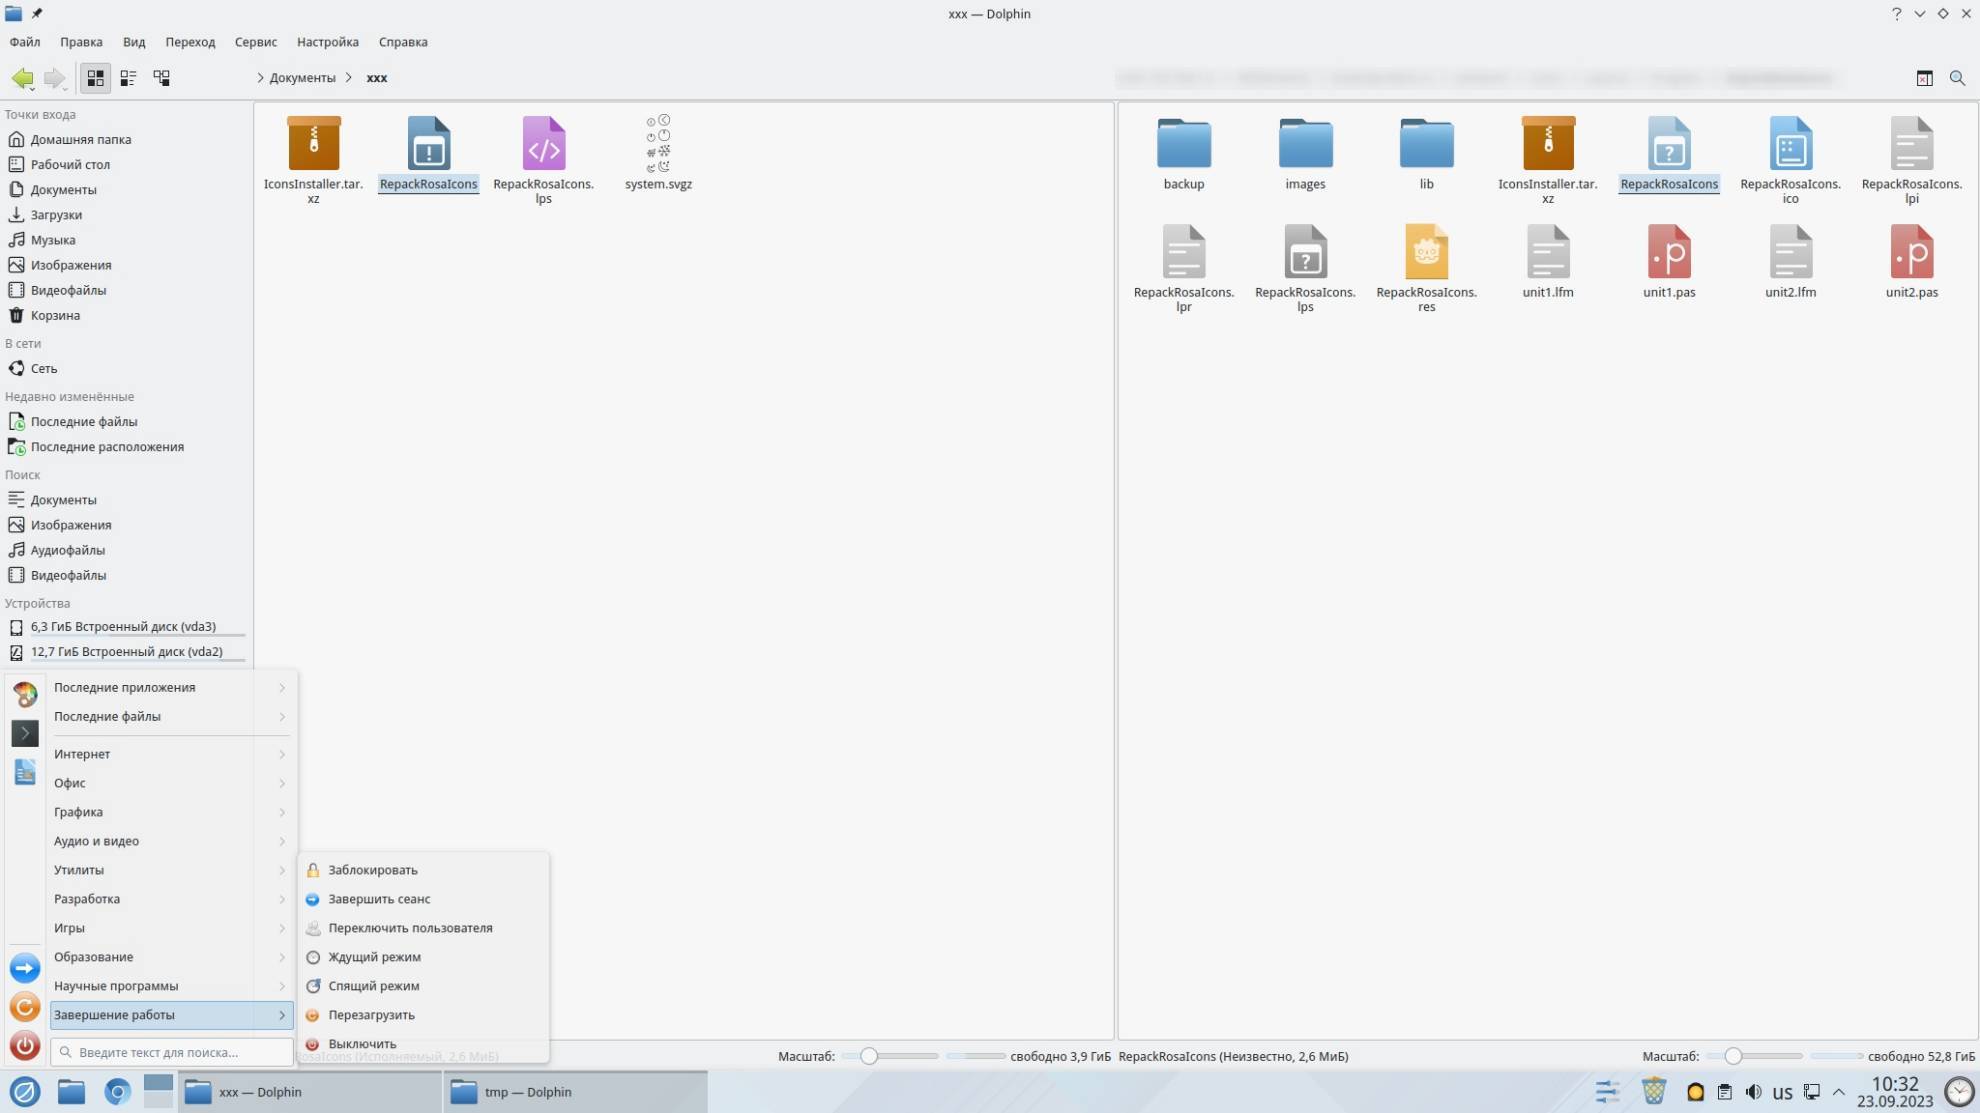Viewport: 1980px width, 1113px height.
Task: Adjust left pane zoom slider
Action: [869, 1056]
